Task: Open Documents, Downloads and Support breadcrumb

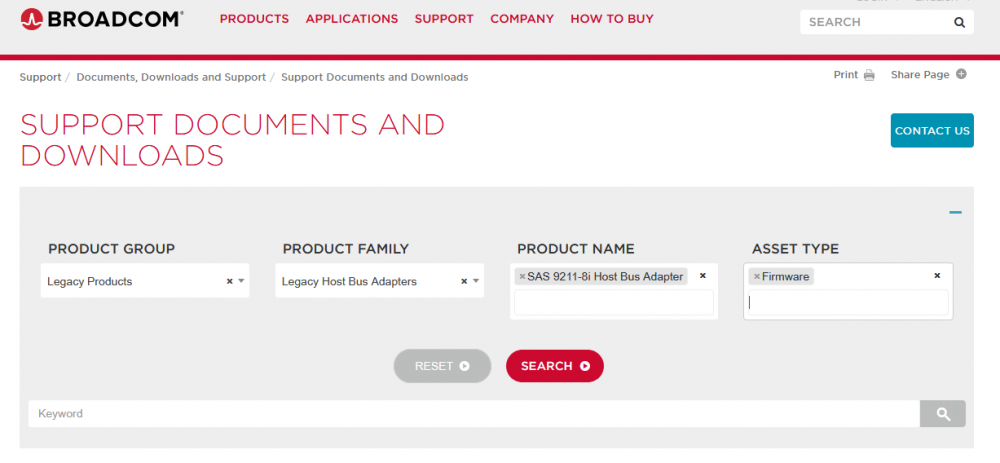Action: 171,77
